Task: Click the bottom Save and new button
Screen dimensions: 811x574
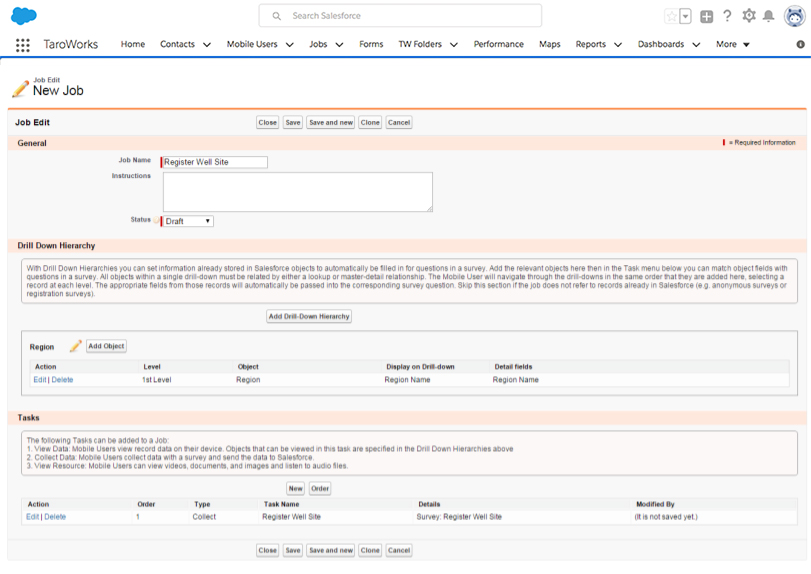Action: point(331,550)
